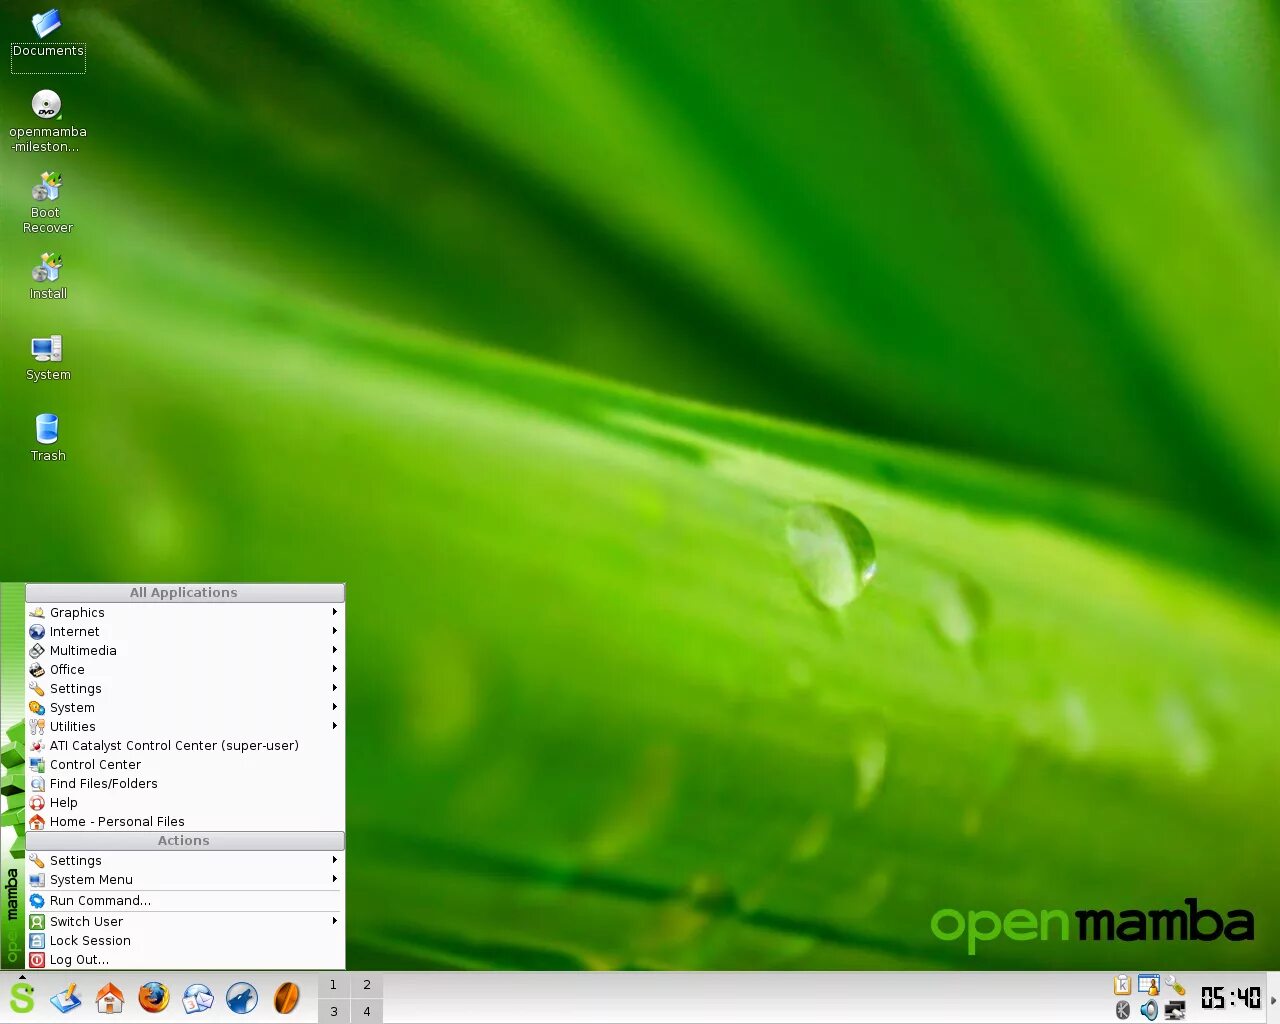Launch the coffee bean icon in the panel
1280x1024 pixels.
tap(286, 998)
